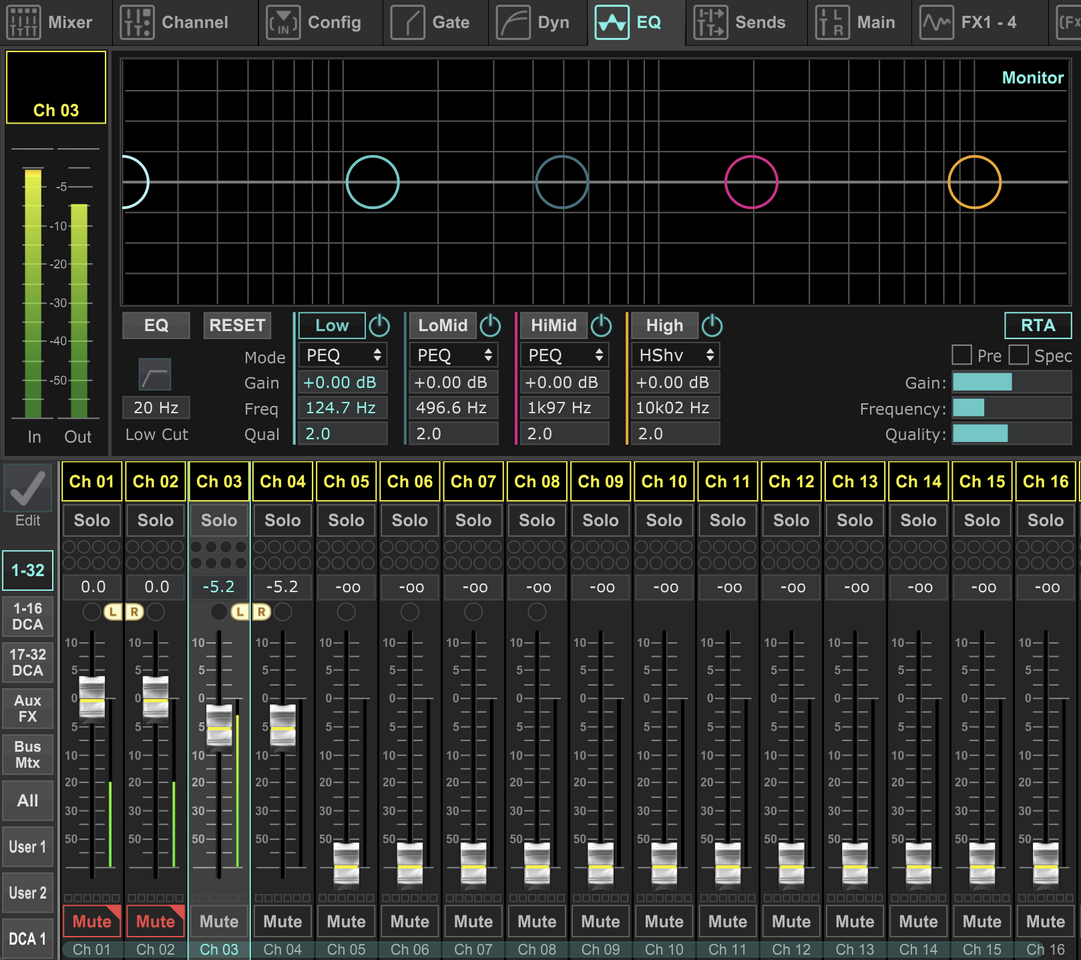Click the Main LR icon
Image resolution: width=1081 pixels, height=960 pixels.
point(832,22)
